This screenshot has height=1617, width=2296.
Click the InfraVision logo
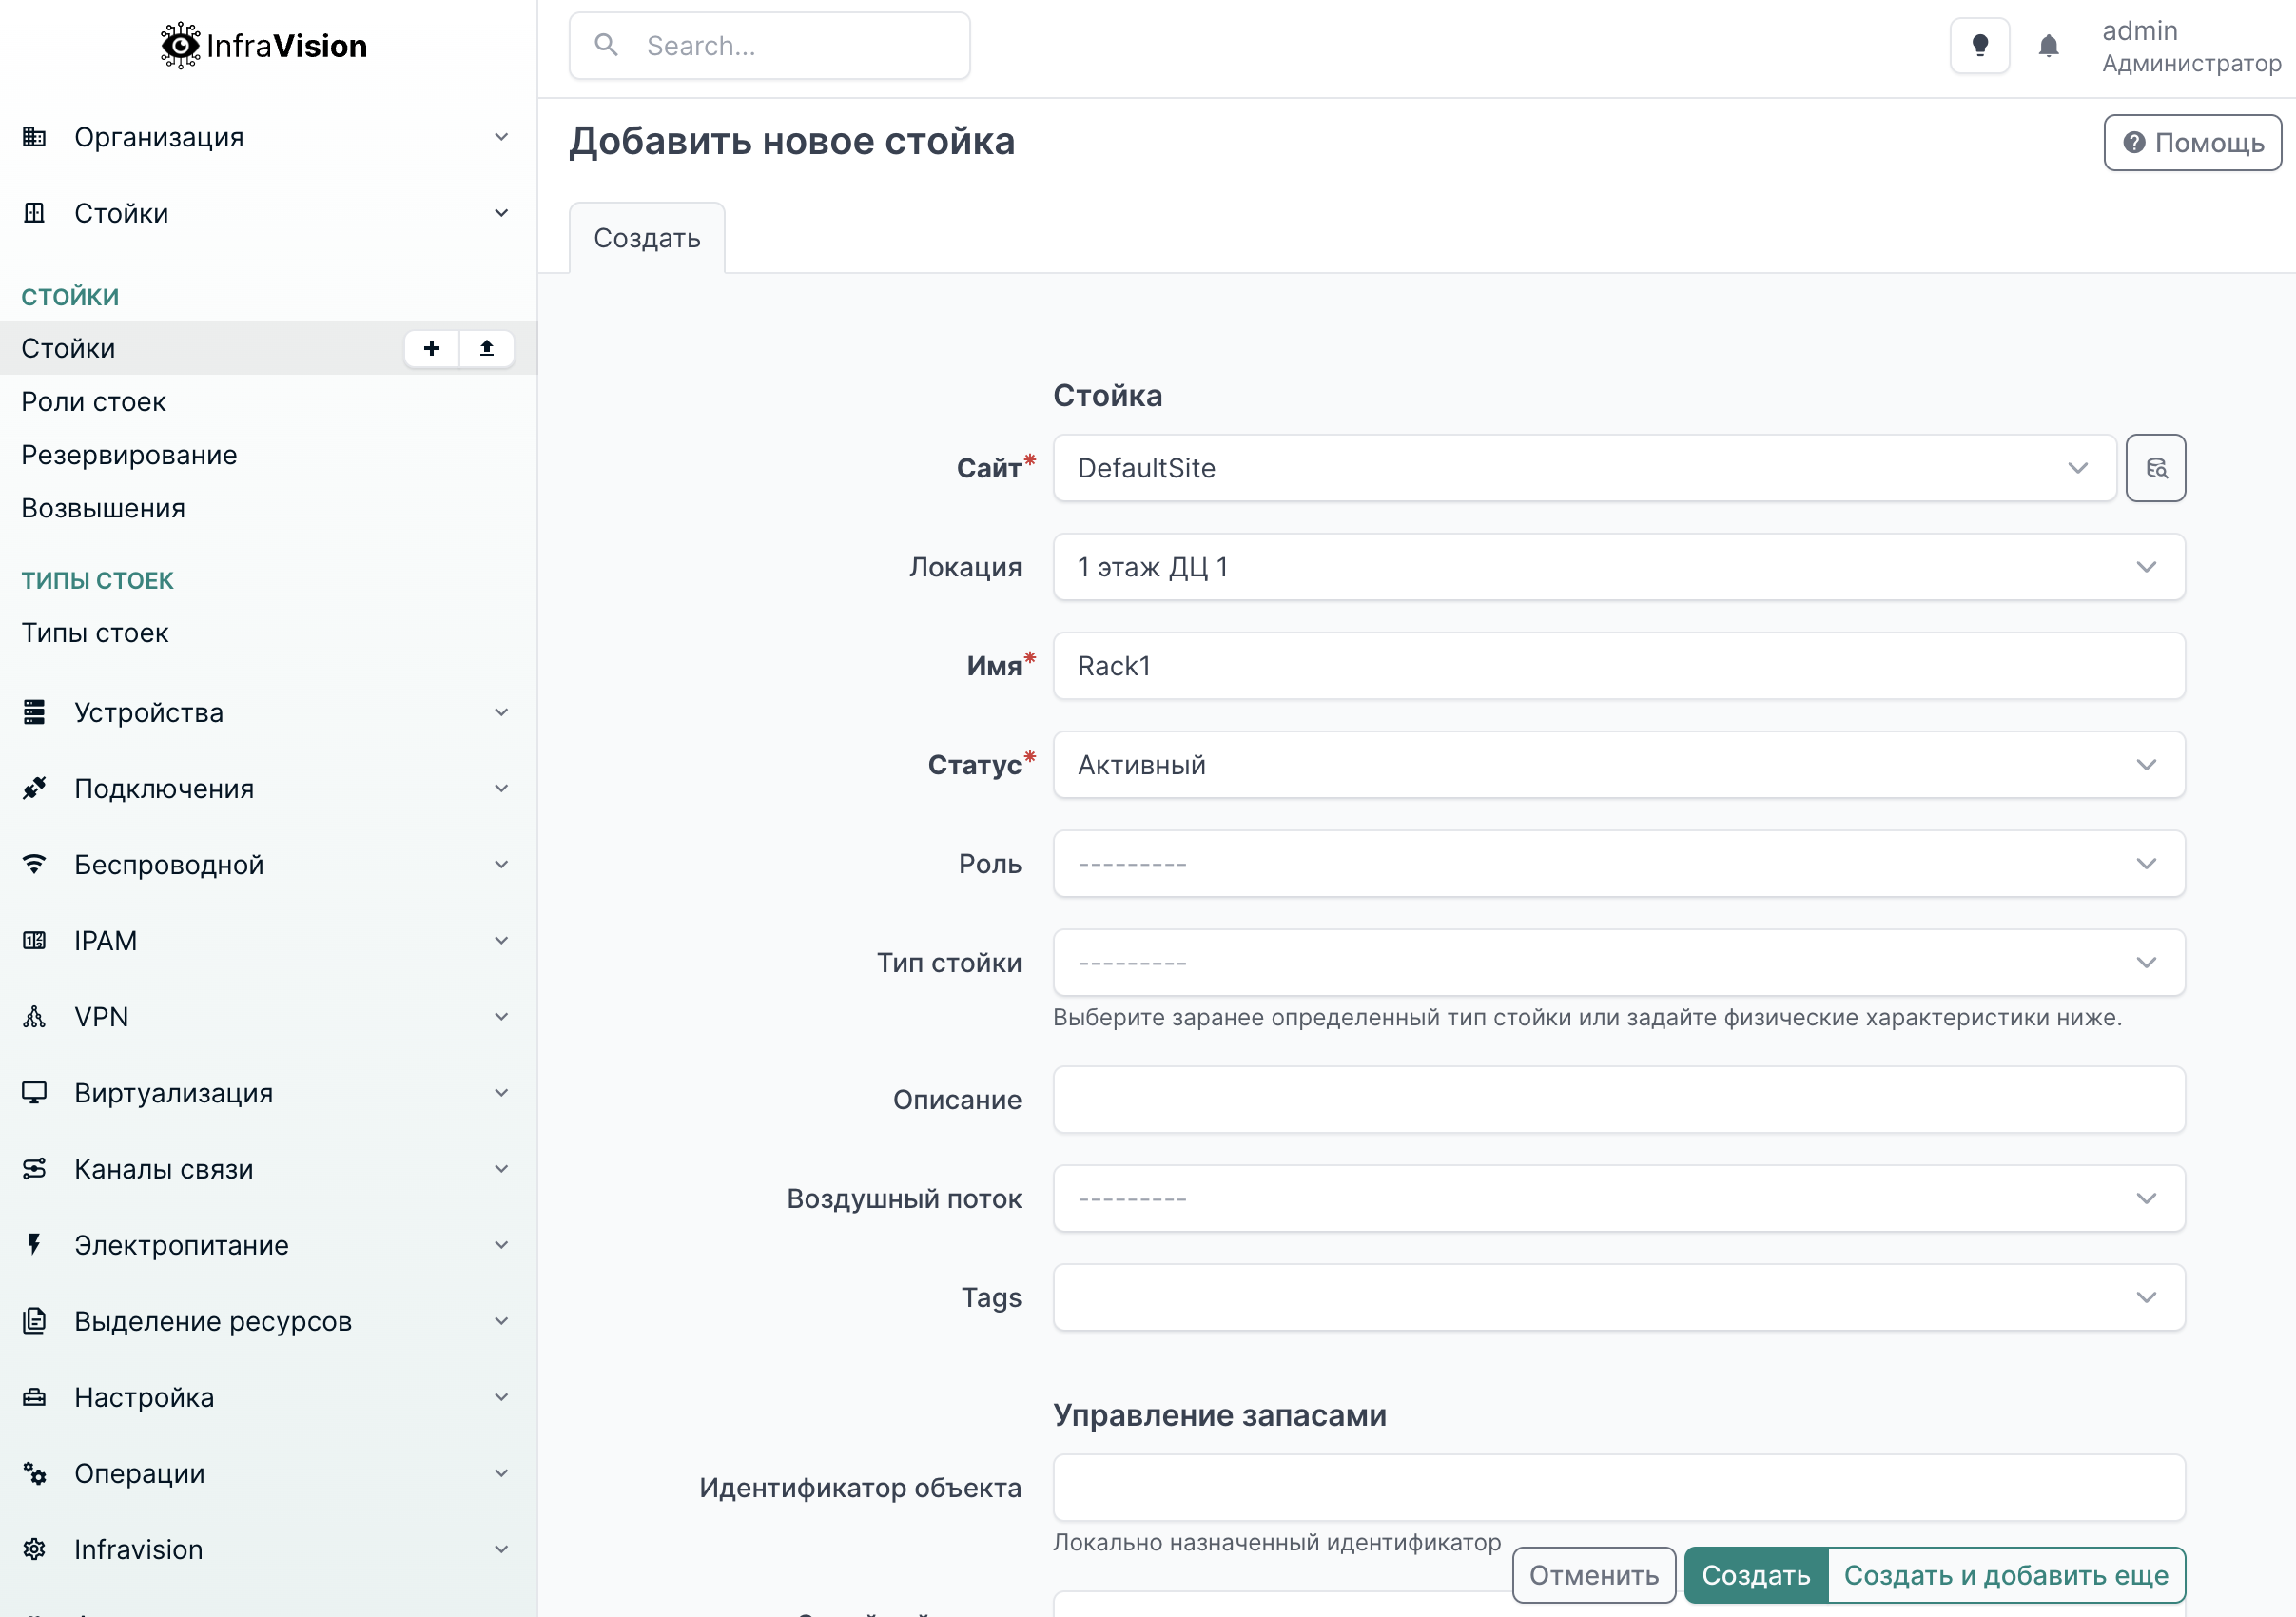pos(264,46)
